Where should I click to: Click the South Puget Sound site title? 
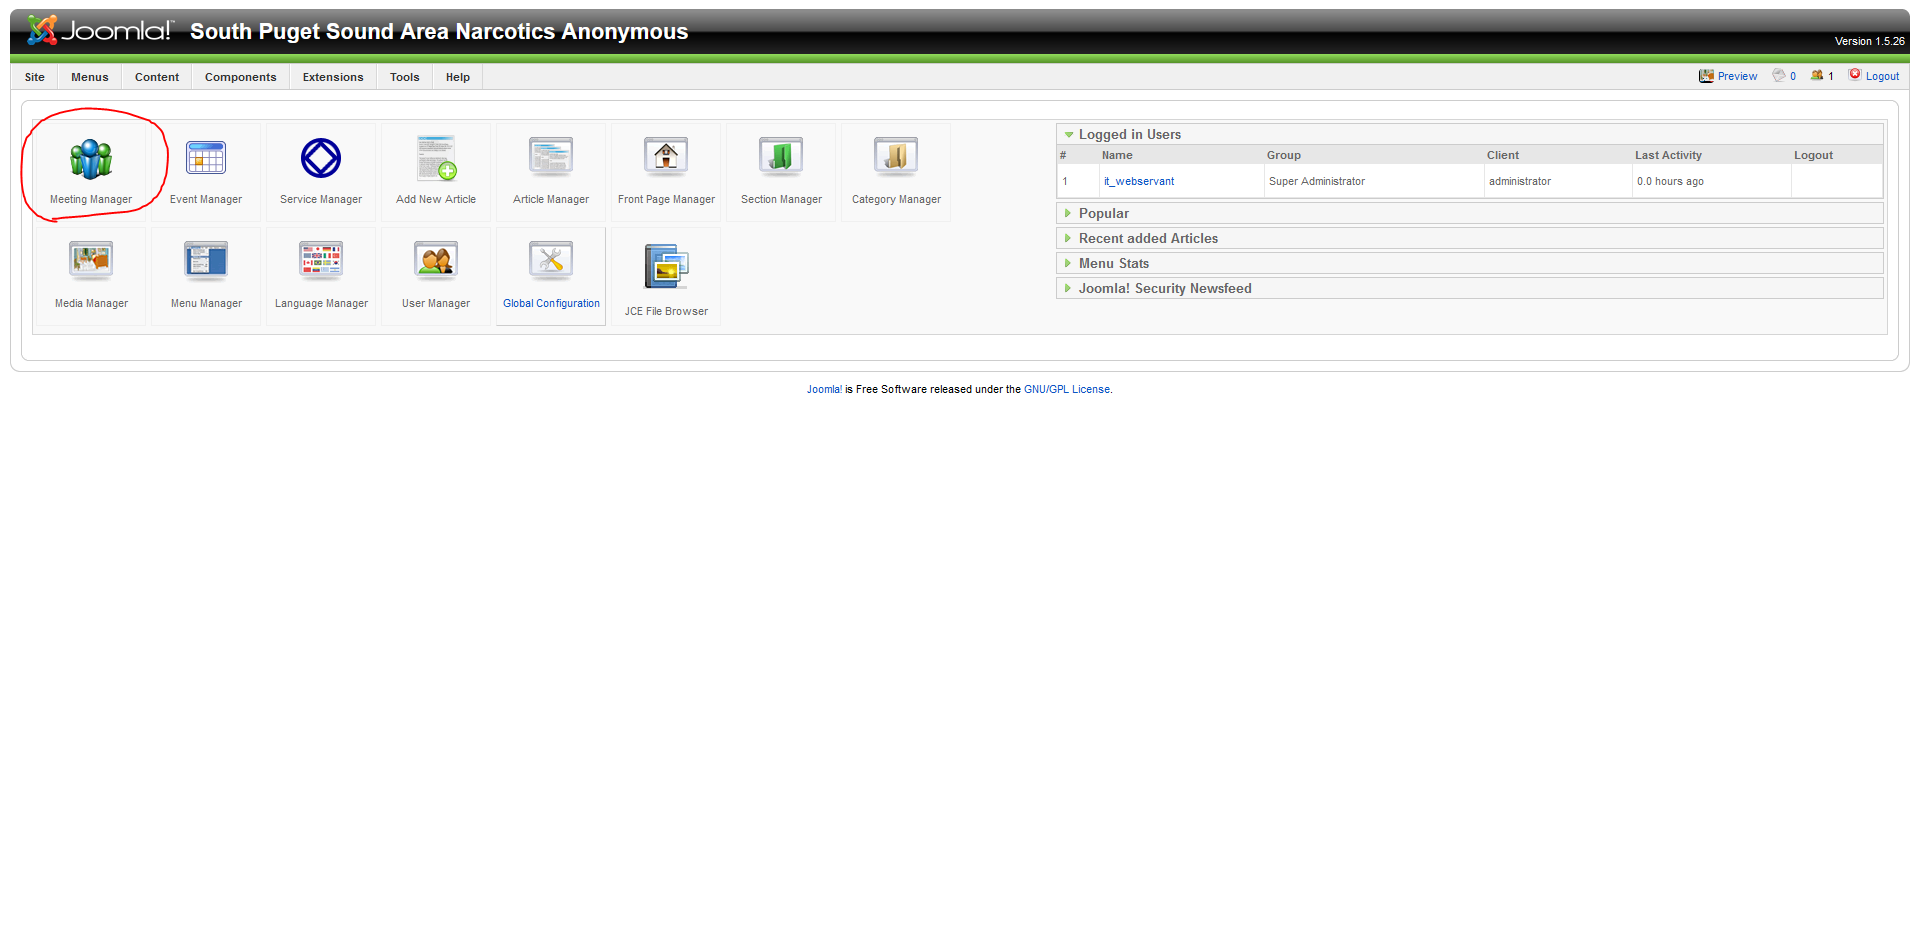tap(439, 32)
